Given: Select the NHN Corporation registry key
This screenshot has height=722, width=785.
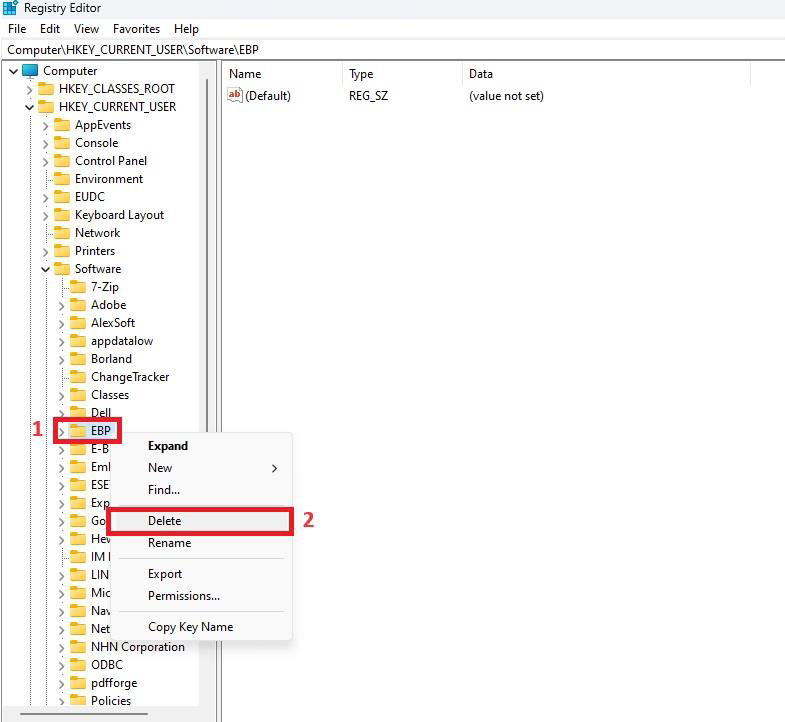Looking at the screenshot, I should click(137, 647).
